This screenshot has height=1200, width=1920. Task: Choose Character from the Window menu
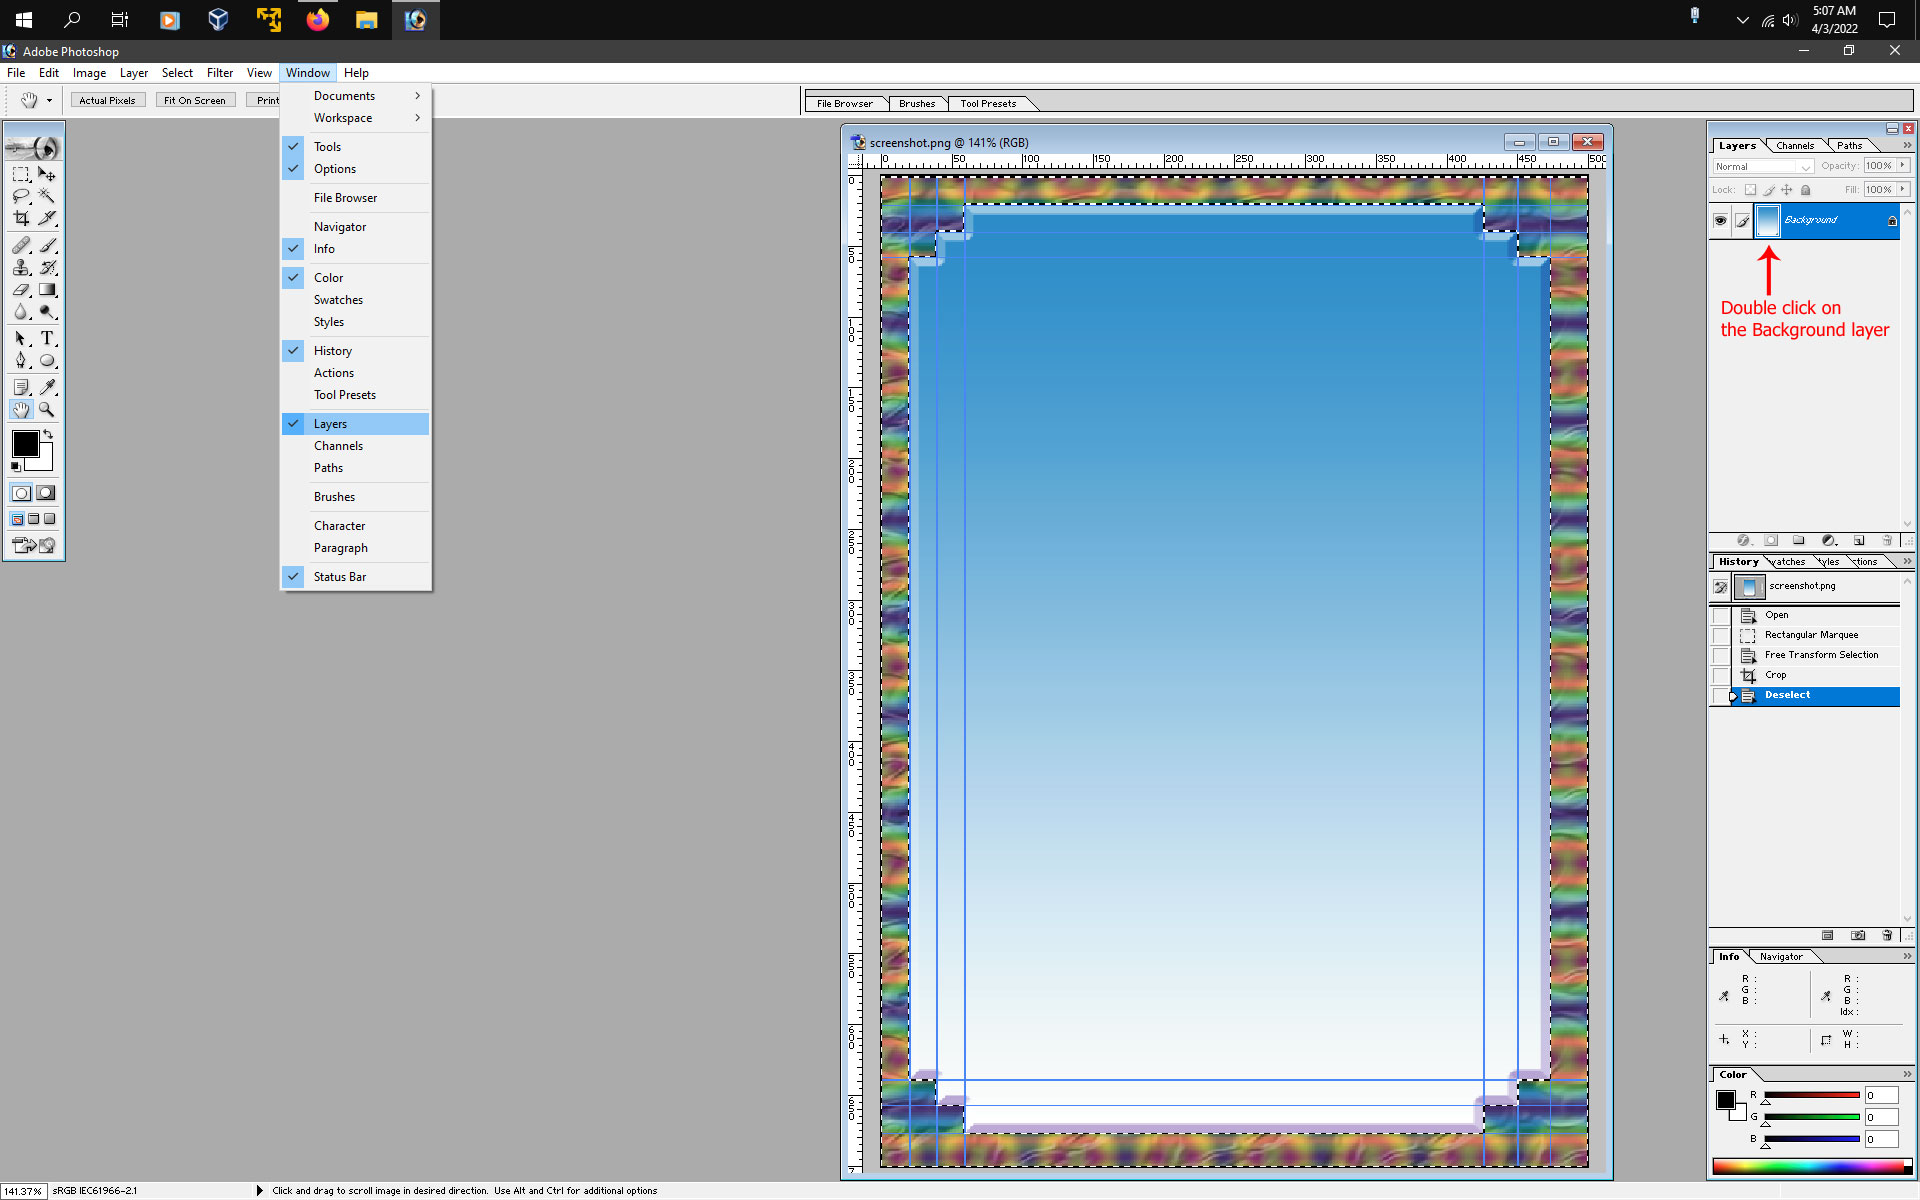(340, 525)
